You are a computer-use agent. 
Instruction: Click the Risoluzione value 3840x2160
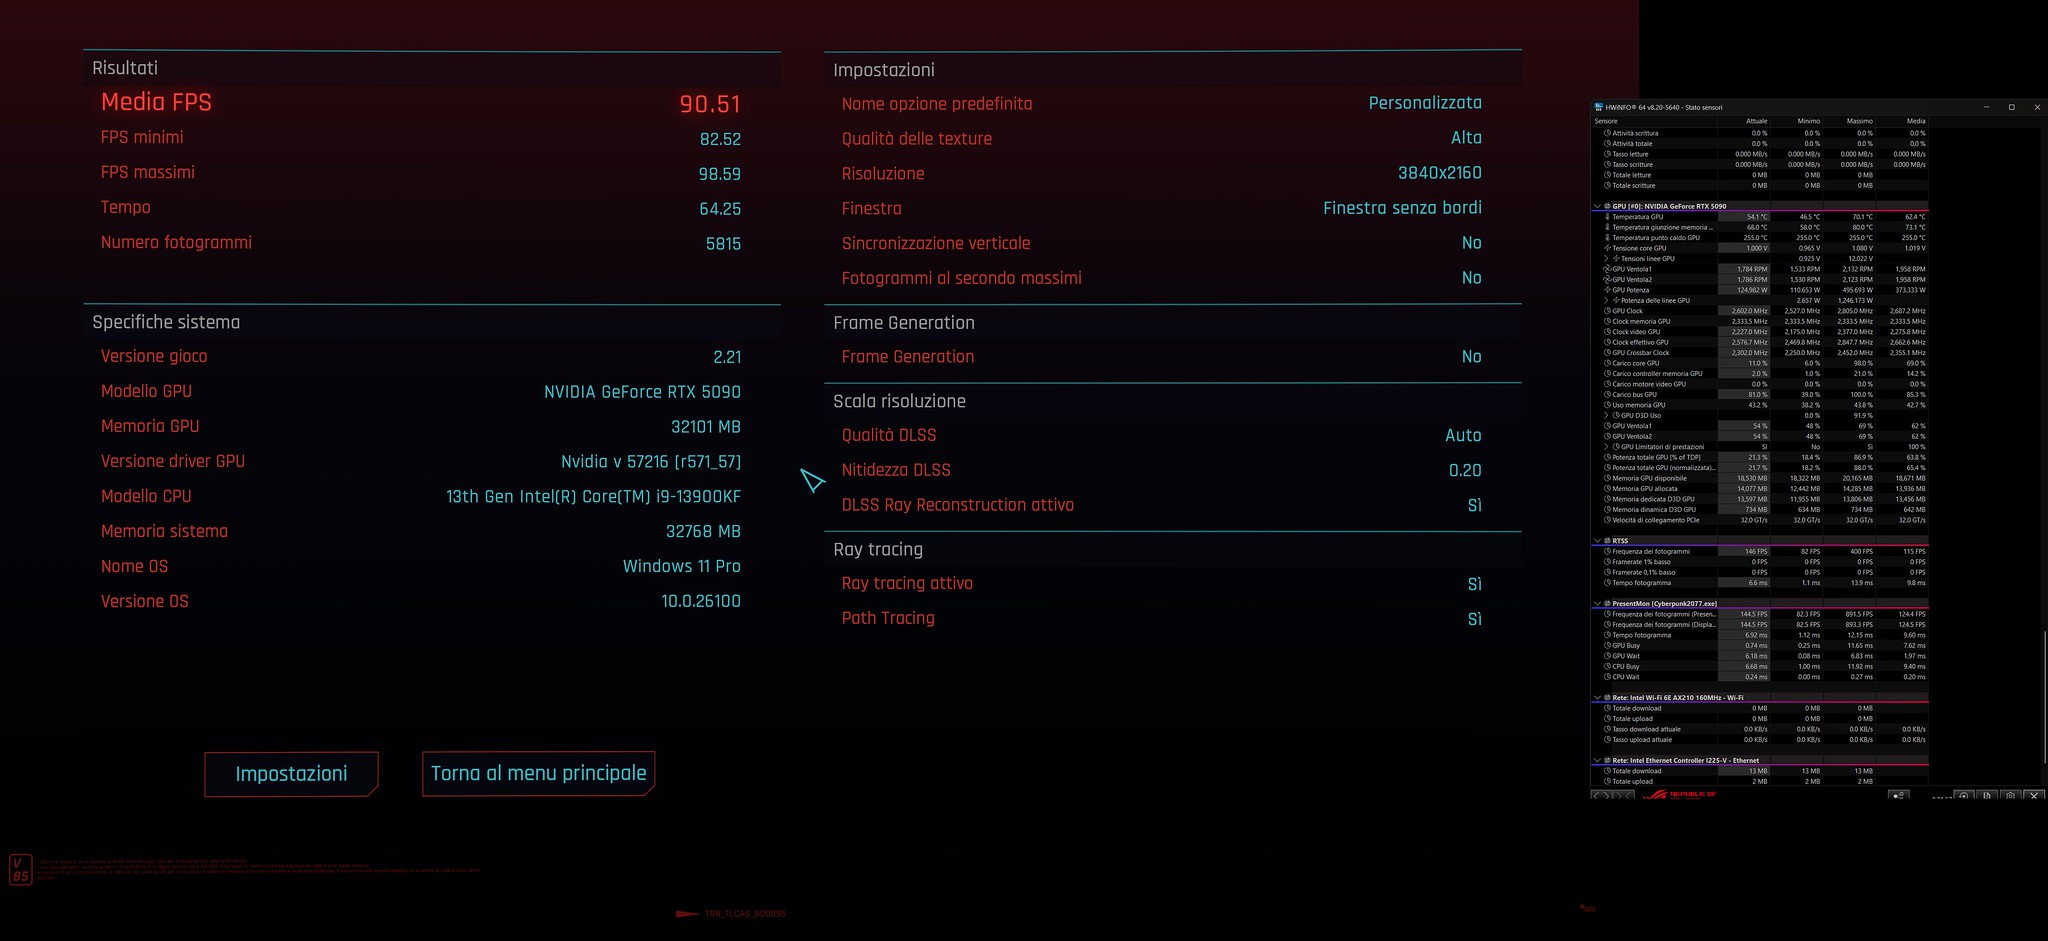(x=1440, y=173)
